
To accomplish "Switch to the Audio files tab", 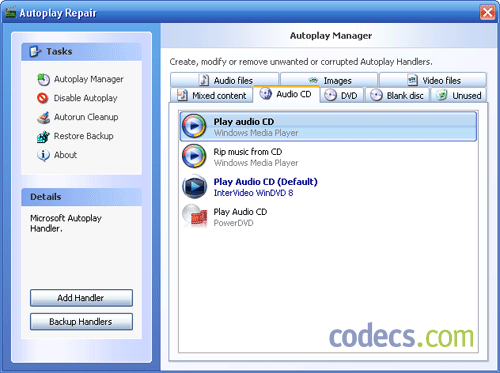I will click(224, 80).
